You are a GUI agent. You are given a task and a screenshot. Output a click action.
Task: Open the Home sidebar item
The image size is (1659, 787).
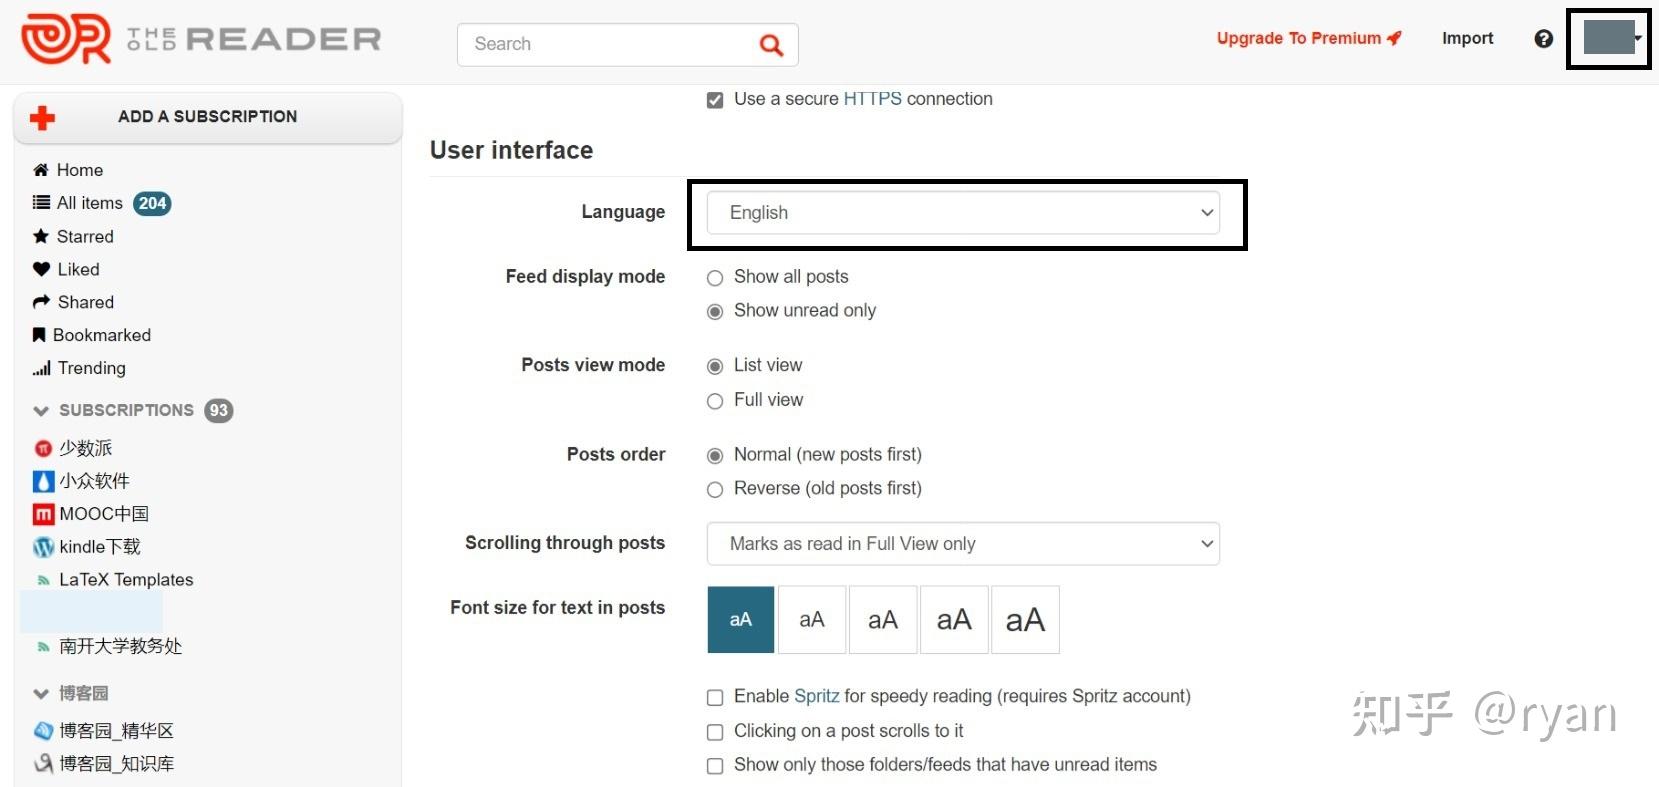click(79, 170)
